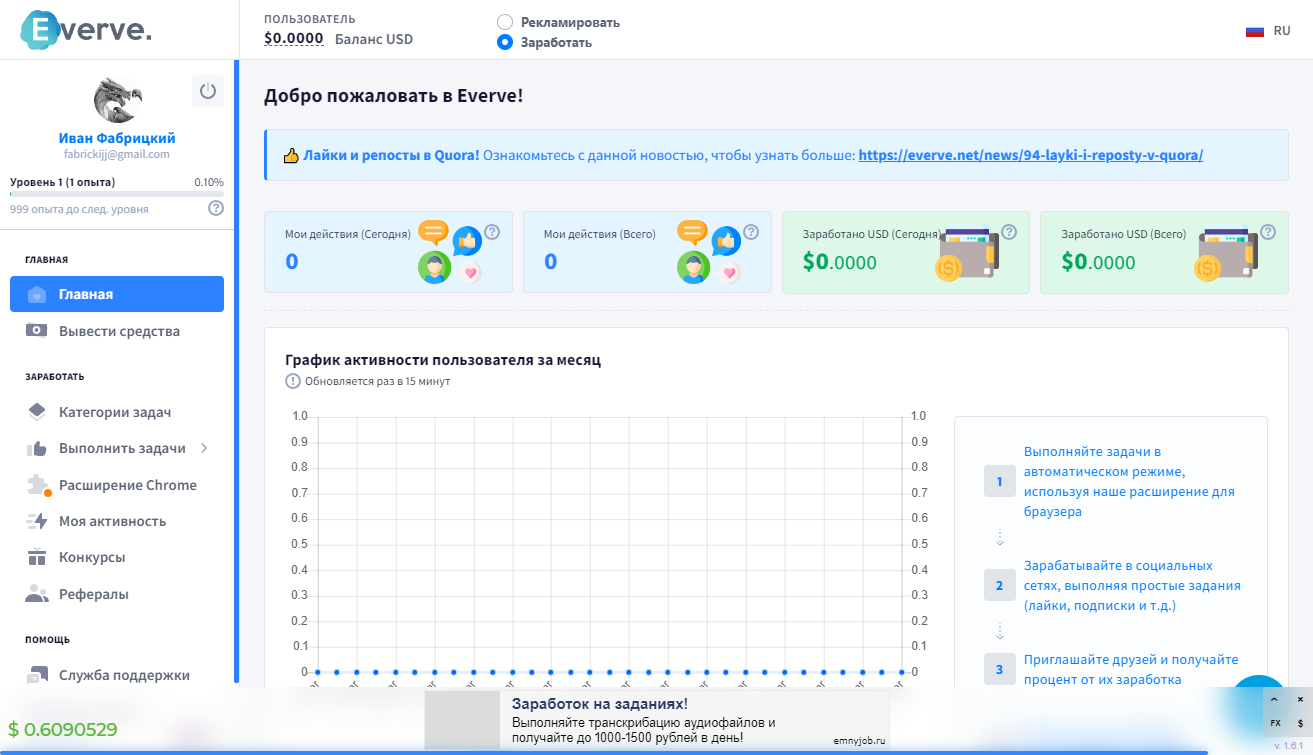
Task: Select the Рекламировать radio button
Action: click(505, 22)
